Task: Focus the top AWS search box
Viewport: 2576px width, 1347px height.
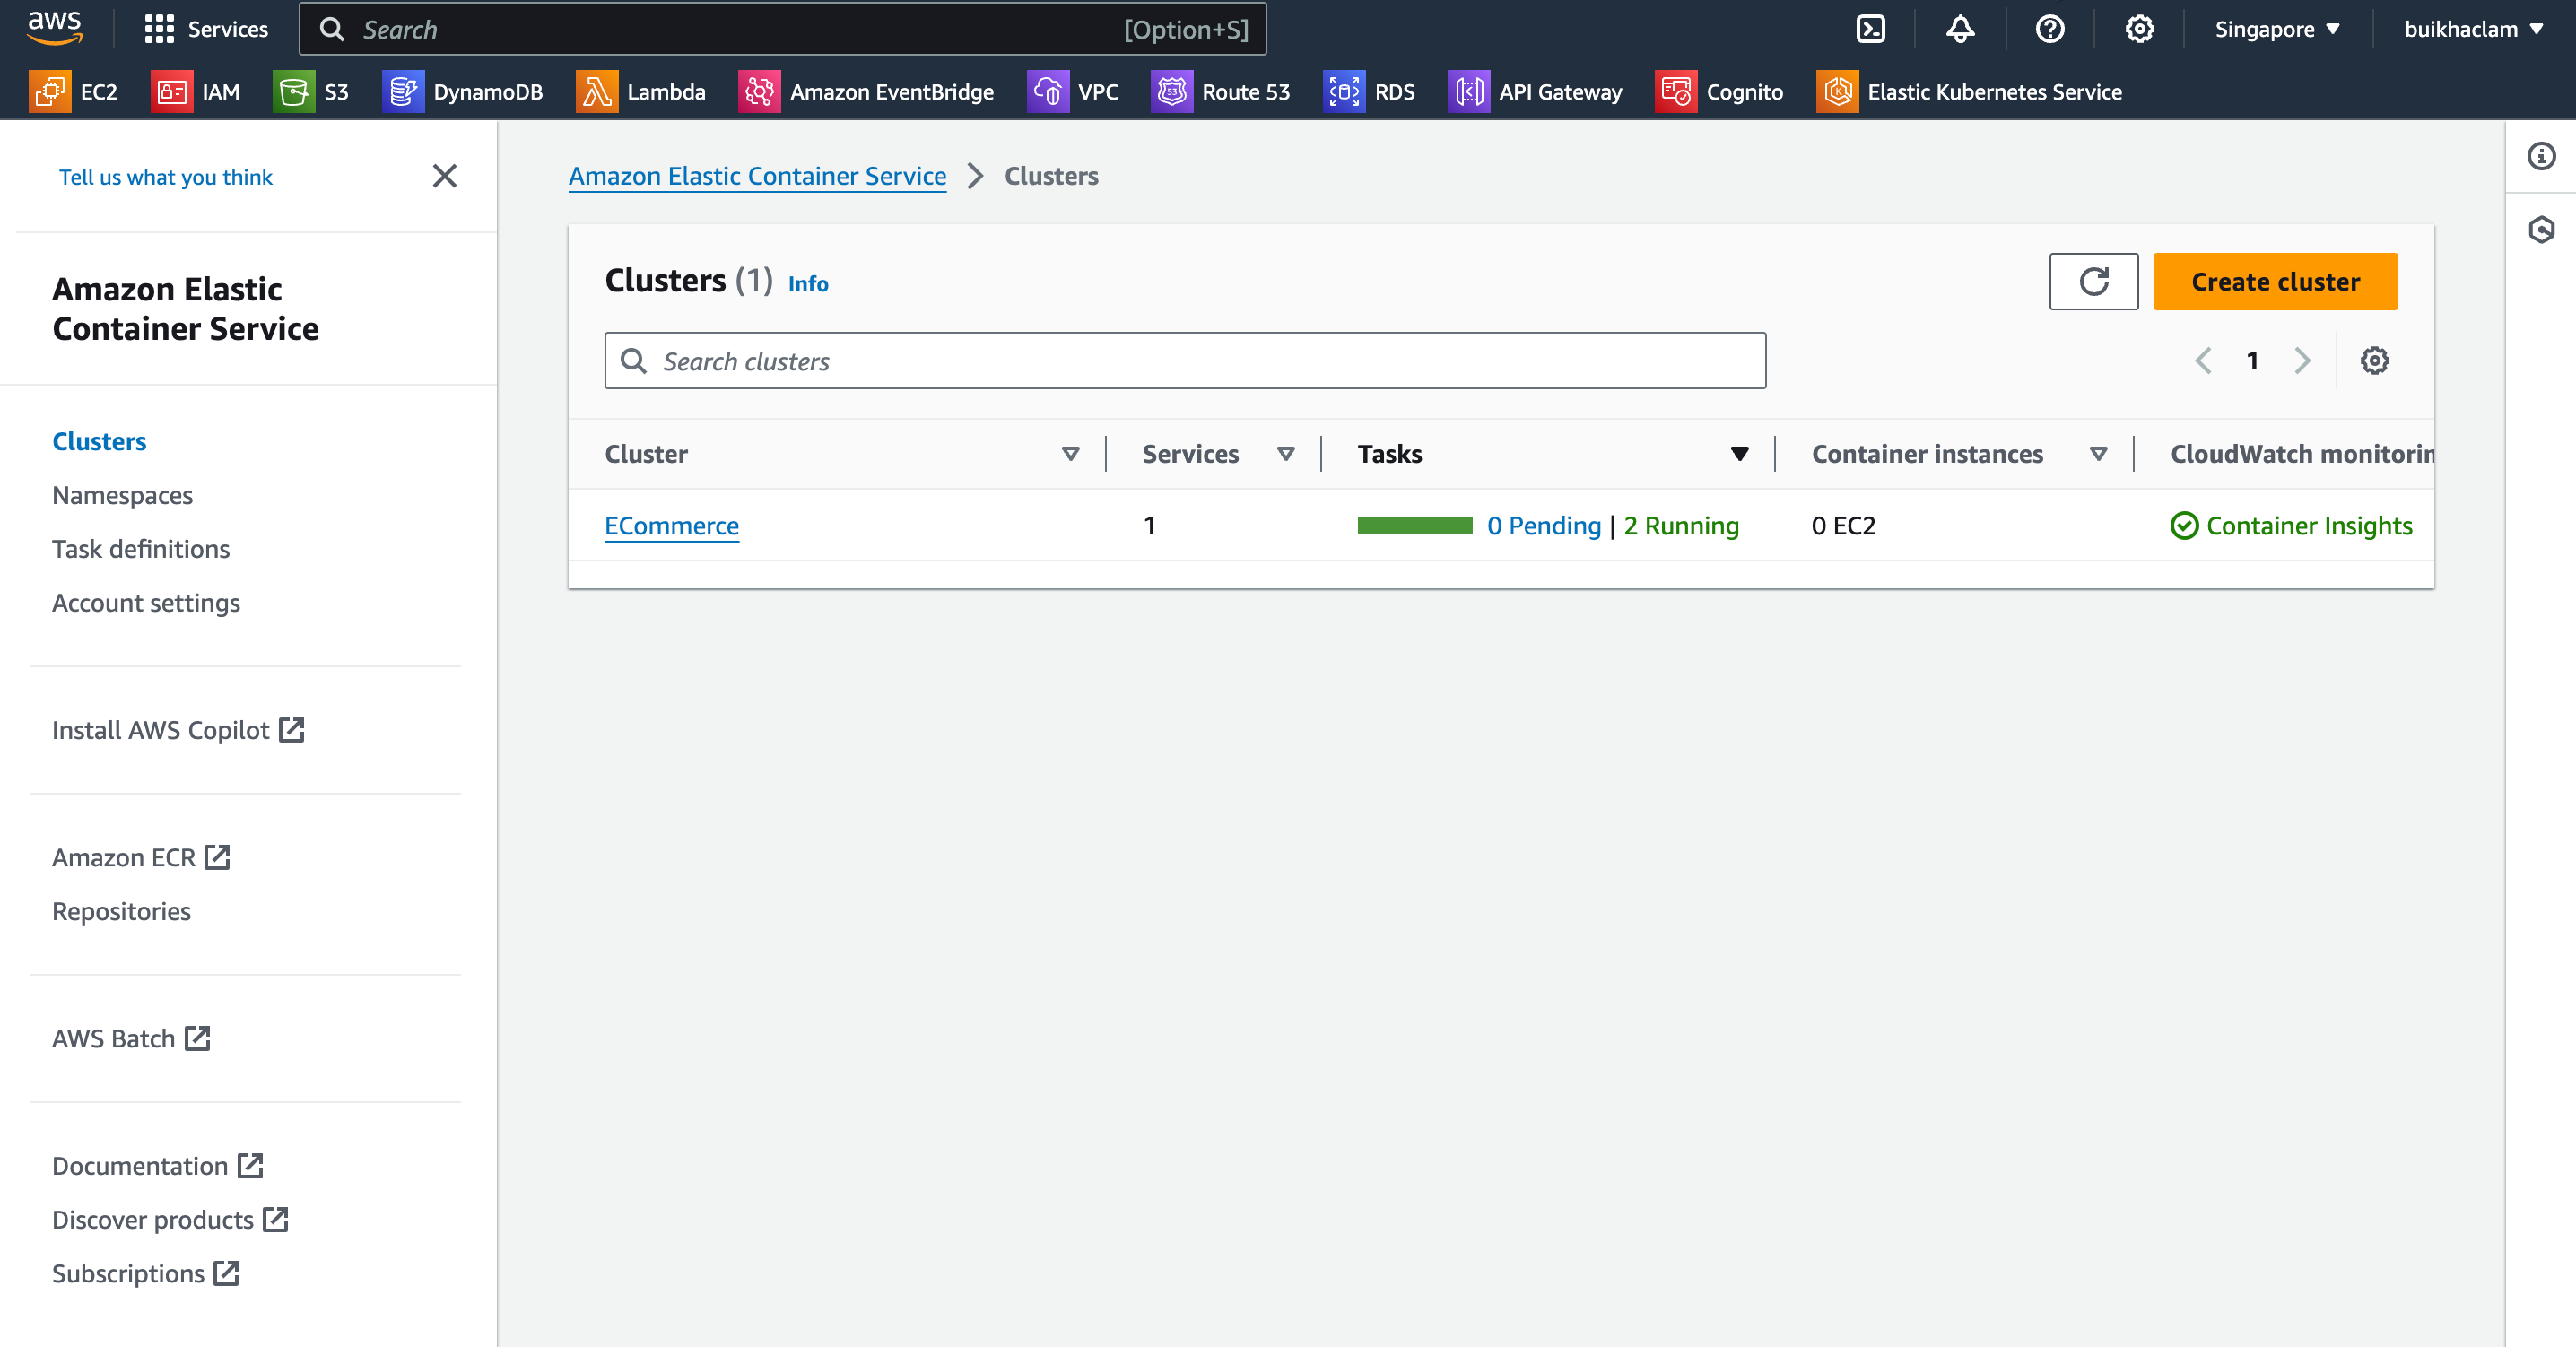Action: pos(783,29)
